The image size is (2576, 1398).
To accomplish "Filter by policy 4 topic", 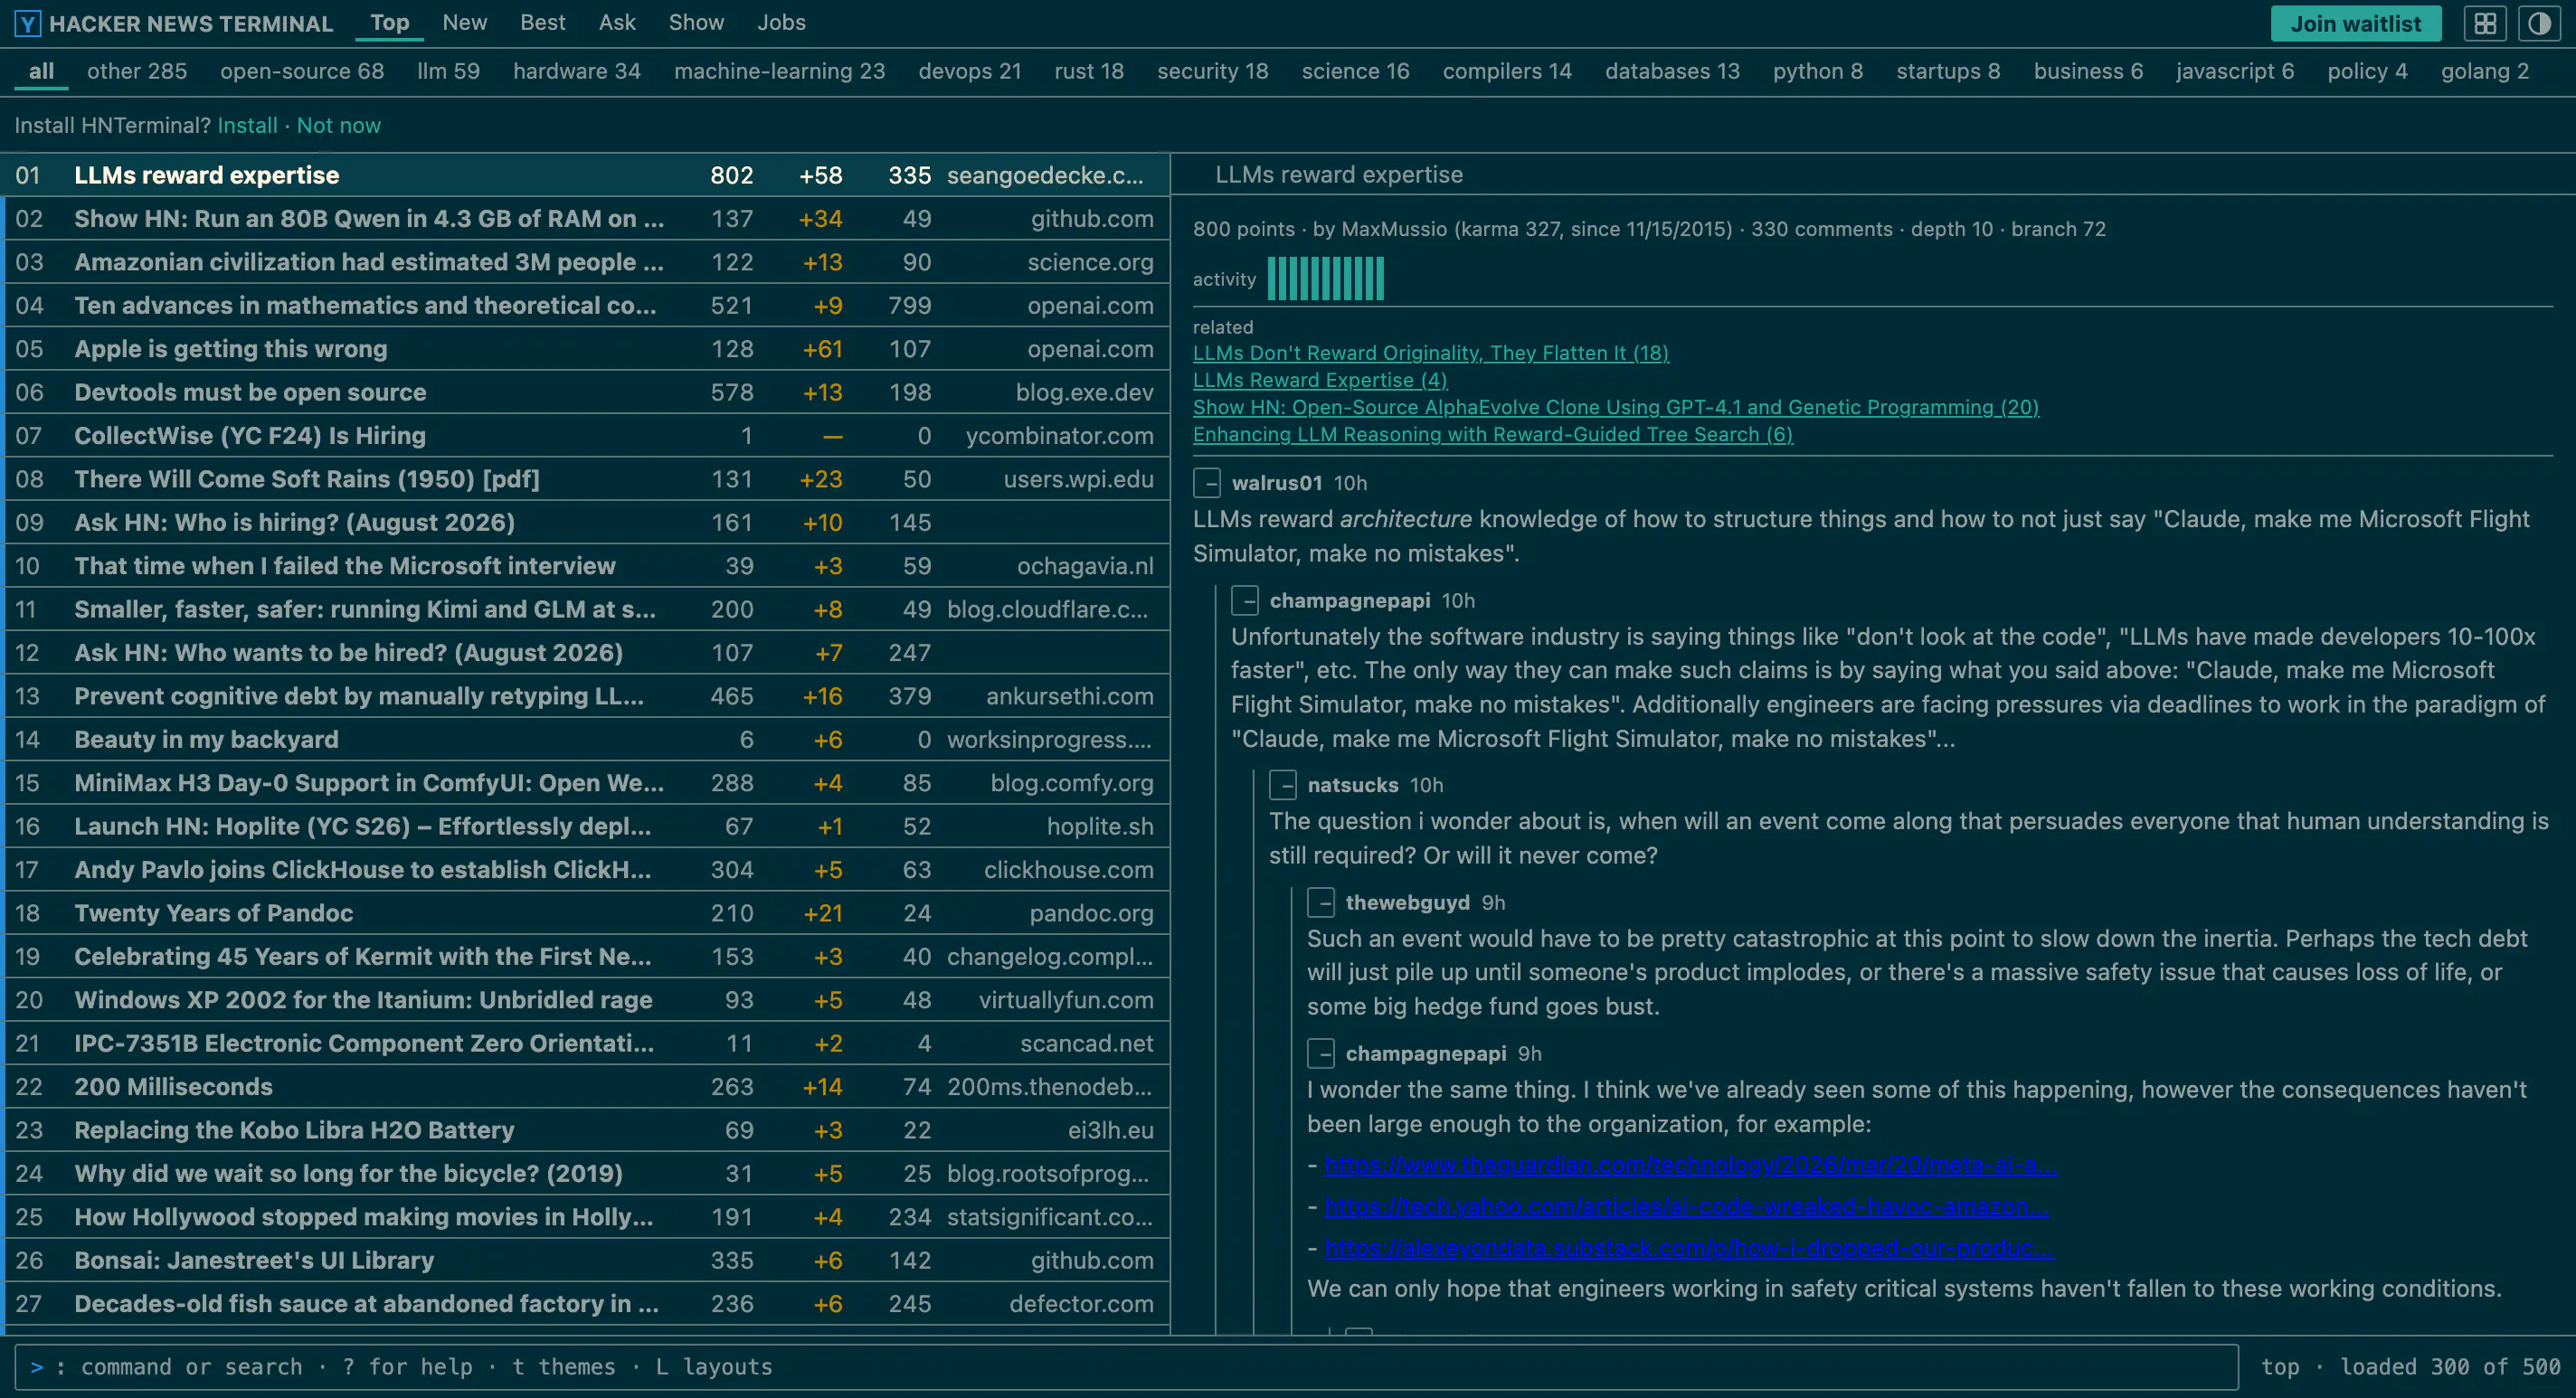I will pyautogui.click(x=2367, y=72).
